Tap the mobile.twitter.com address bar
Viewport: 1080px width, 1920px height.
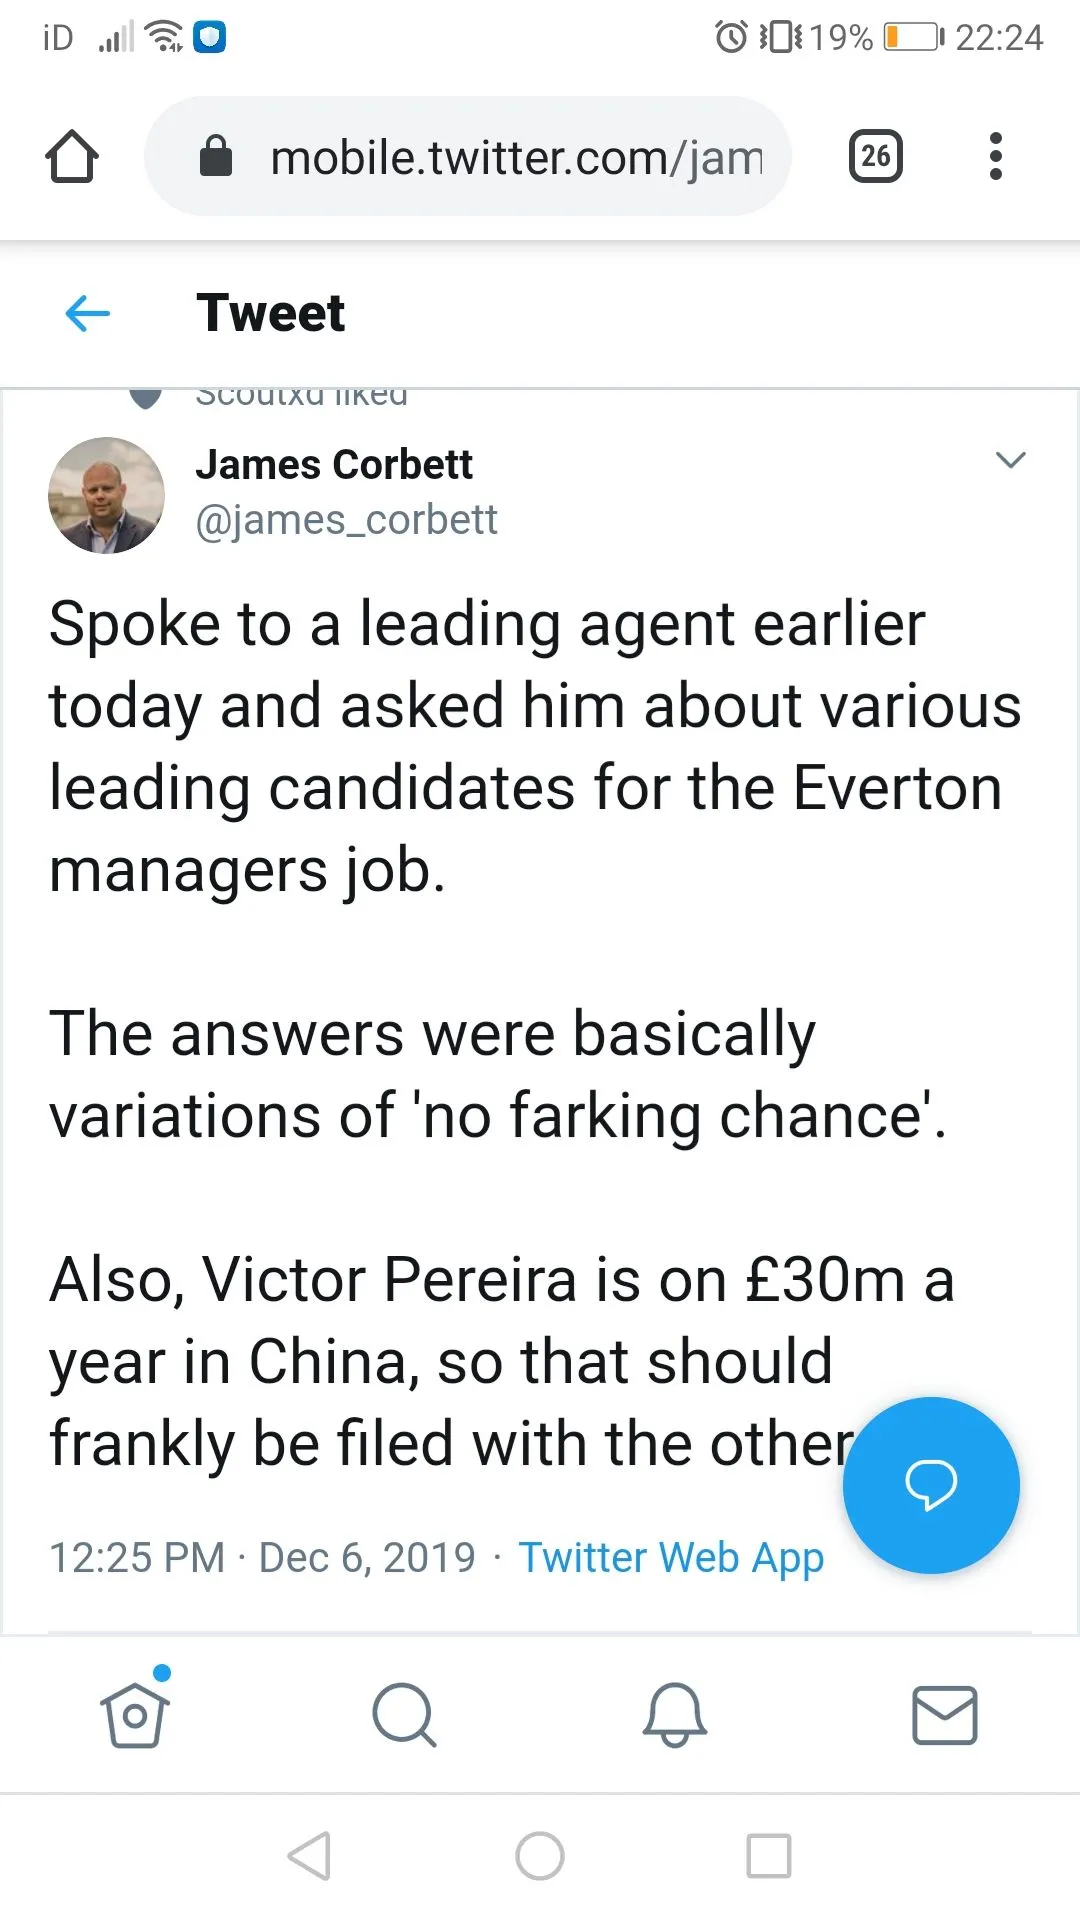(x=515, y=158)
